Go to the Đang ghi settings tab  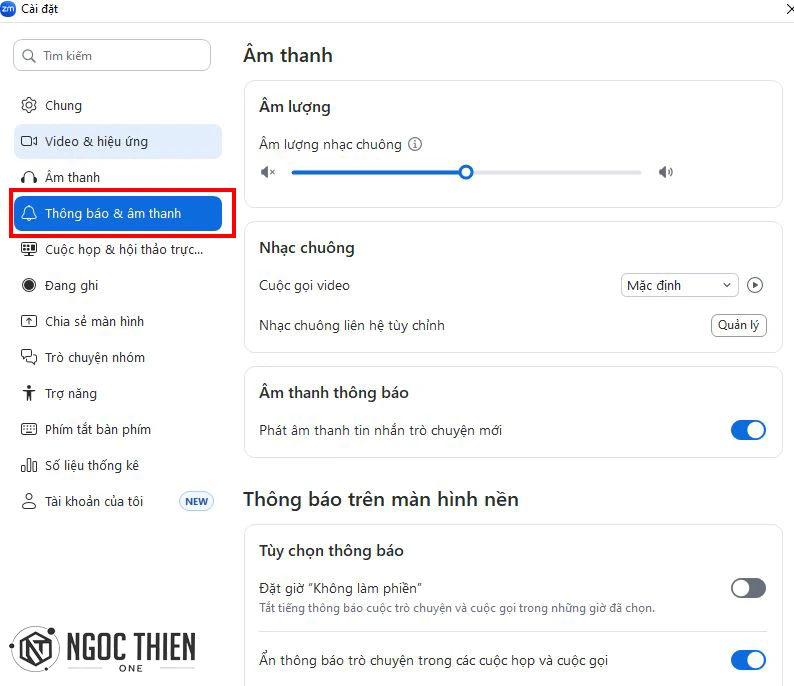117,285
